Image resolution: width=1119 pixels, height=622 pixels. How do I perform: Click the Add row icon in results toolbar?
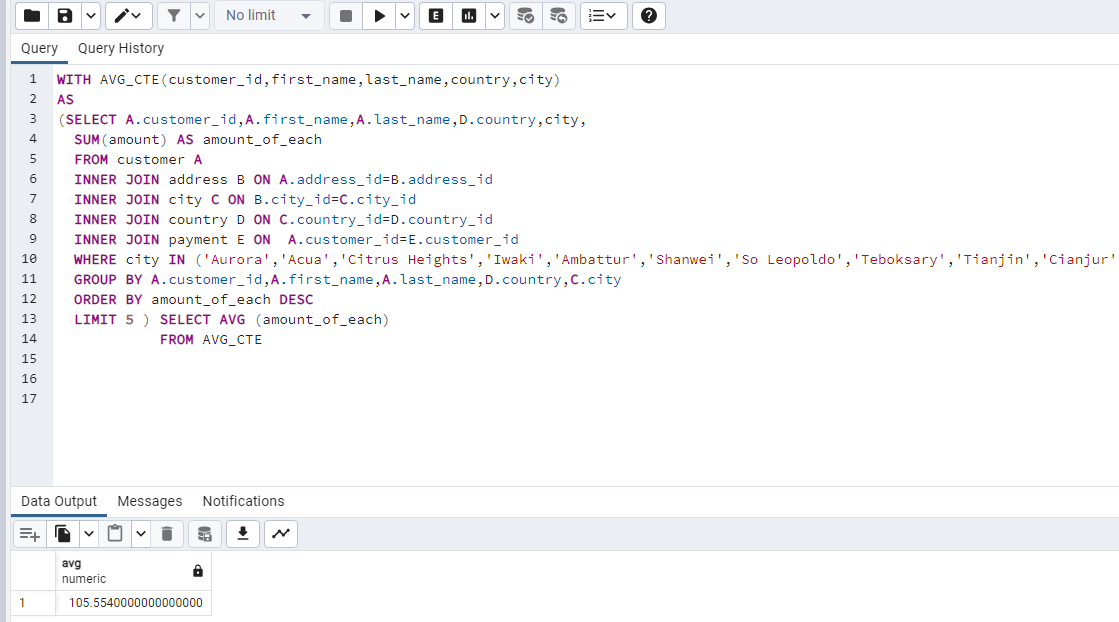29,534
